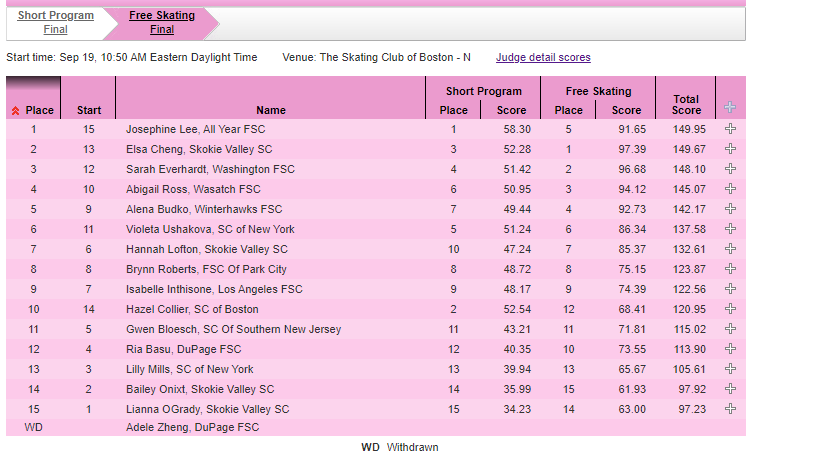Sort by the Total Score column header
This screenshot has height=463, width=819.
click(x=686, y=105)
